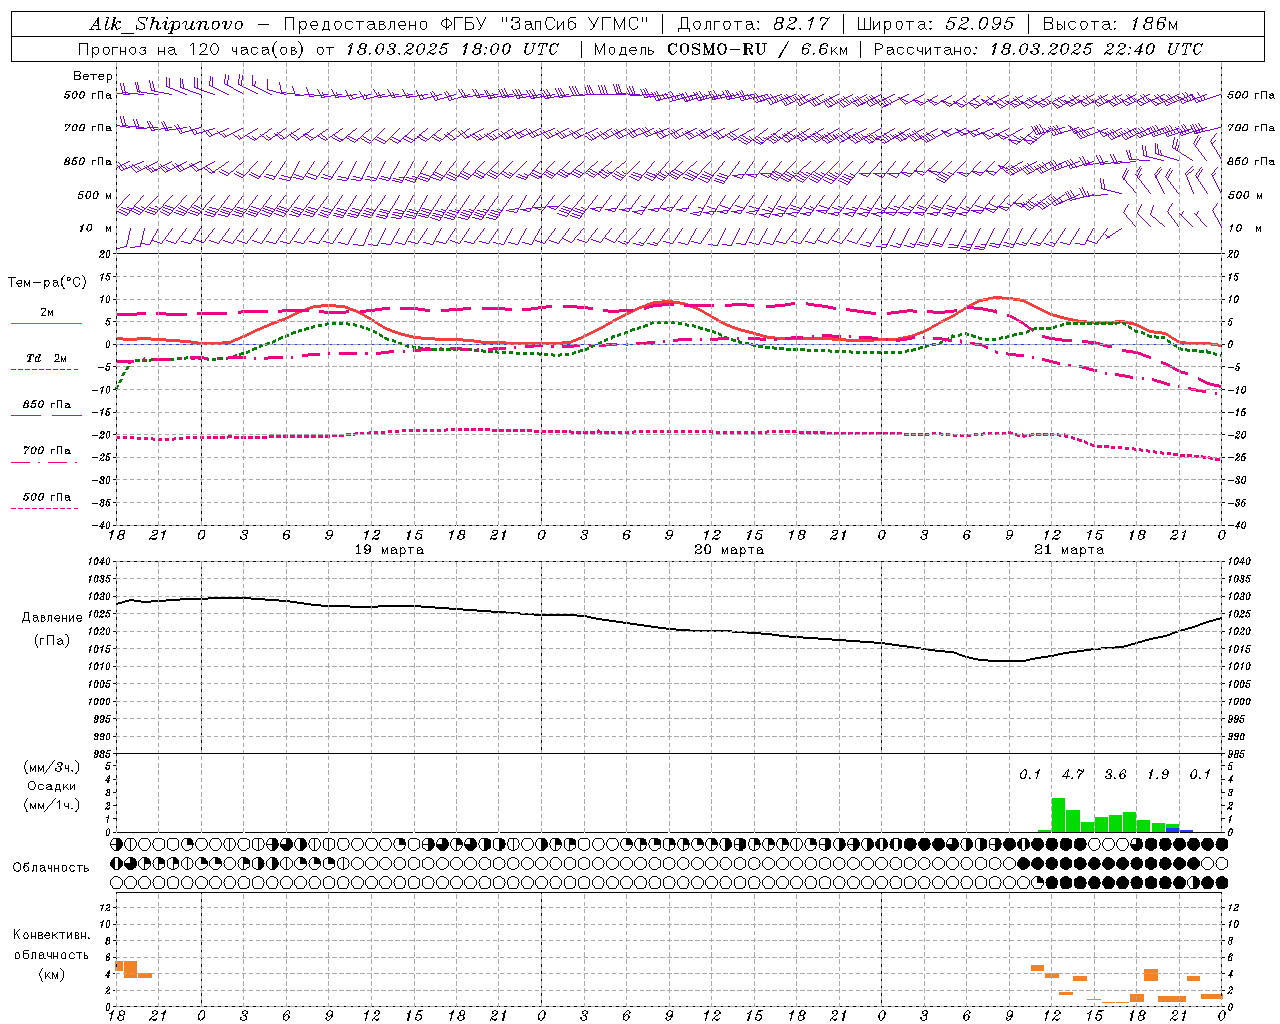Click the forecast start time 18.03.2025 18:00 UTC

tap(452, 49)
